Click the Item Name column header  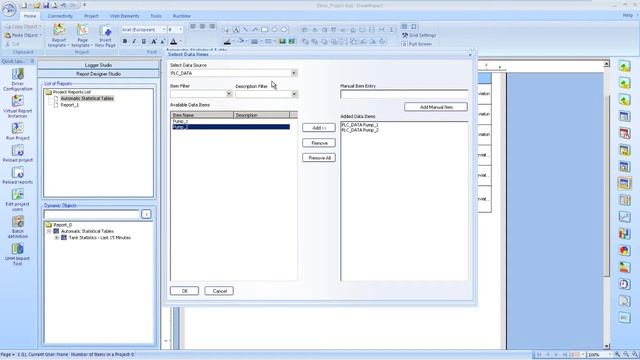(x=202, y=115)
